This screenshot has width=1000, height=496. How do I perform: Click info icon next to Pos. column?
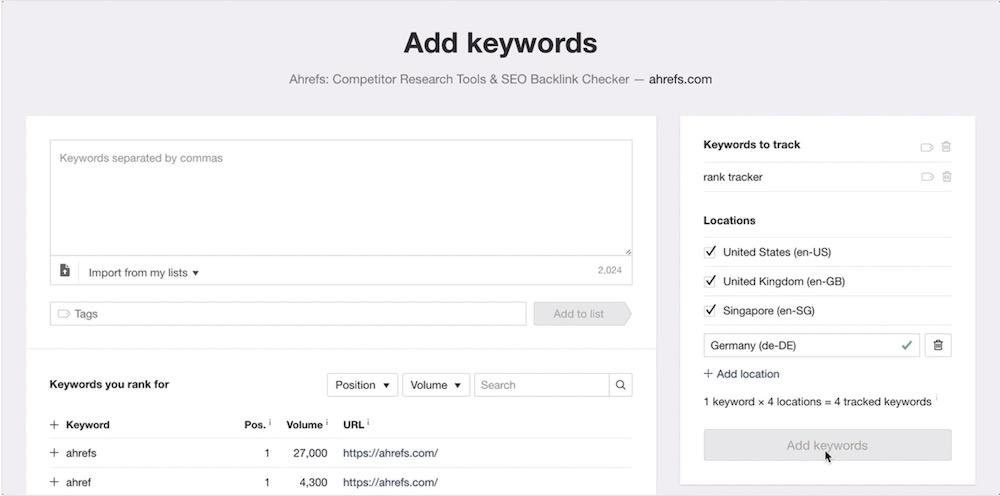click(270, 422)
